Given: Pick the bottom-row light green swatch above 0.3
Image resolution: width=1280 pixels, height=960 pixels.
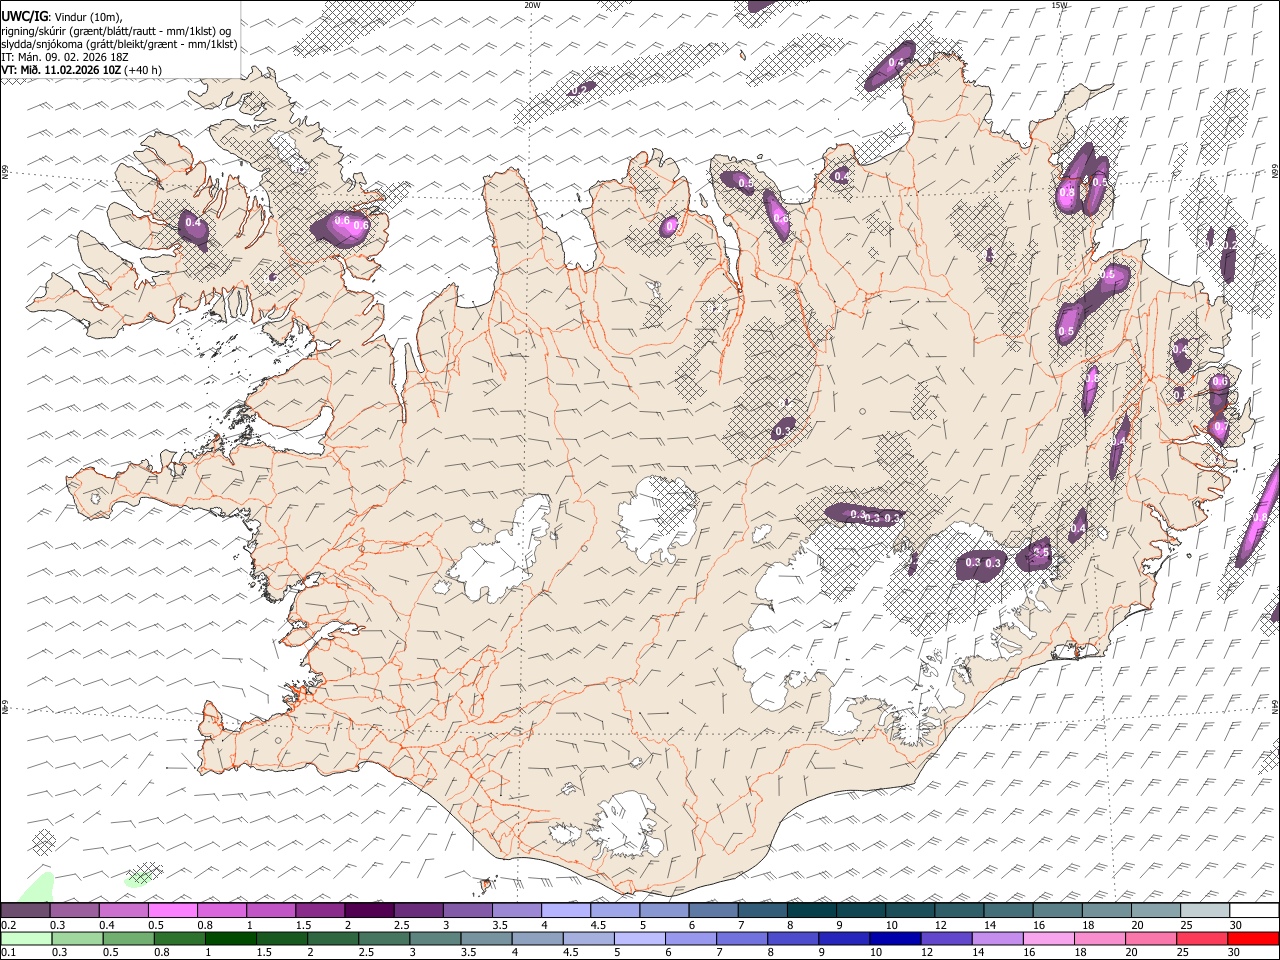Looking at the screenshot, I should (77, 938).
